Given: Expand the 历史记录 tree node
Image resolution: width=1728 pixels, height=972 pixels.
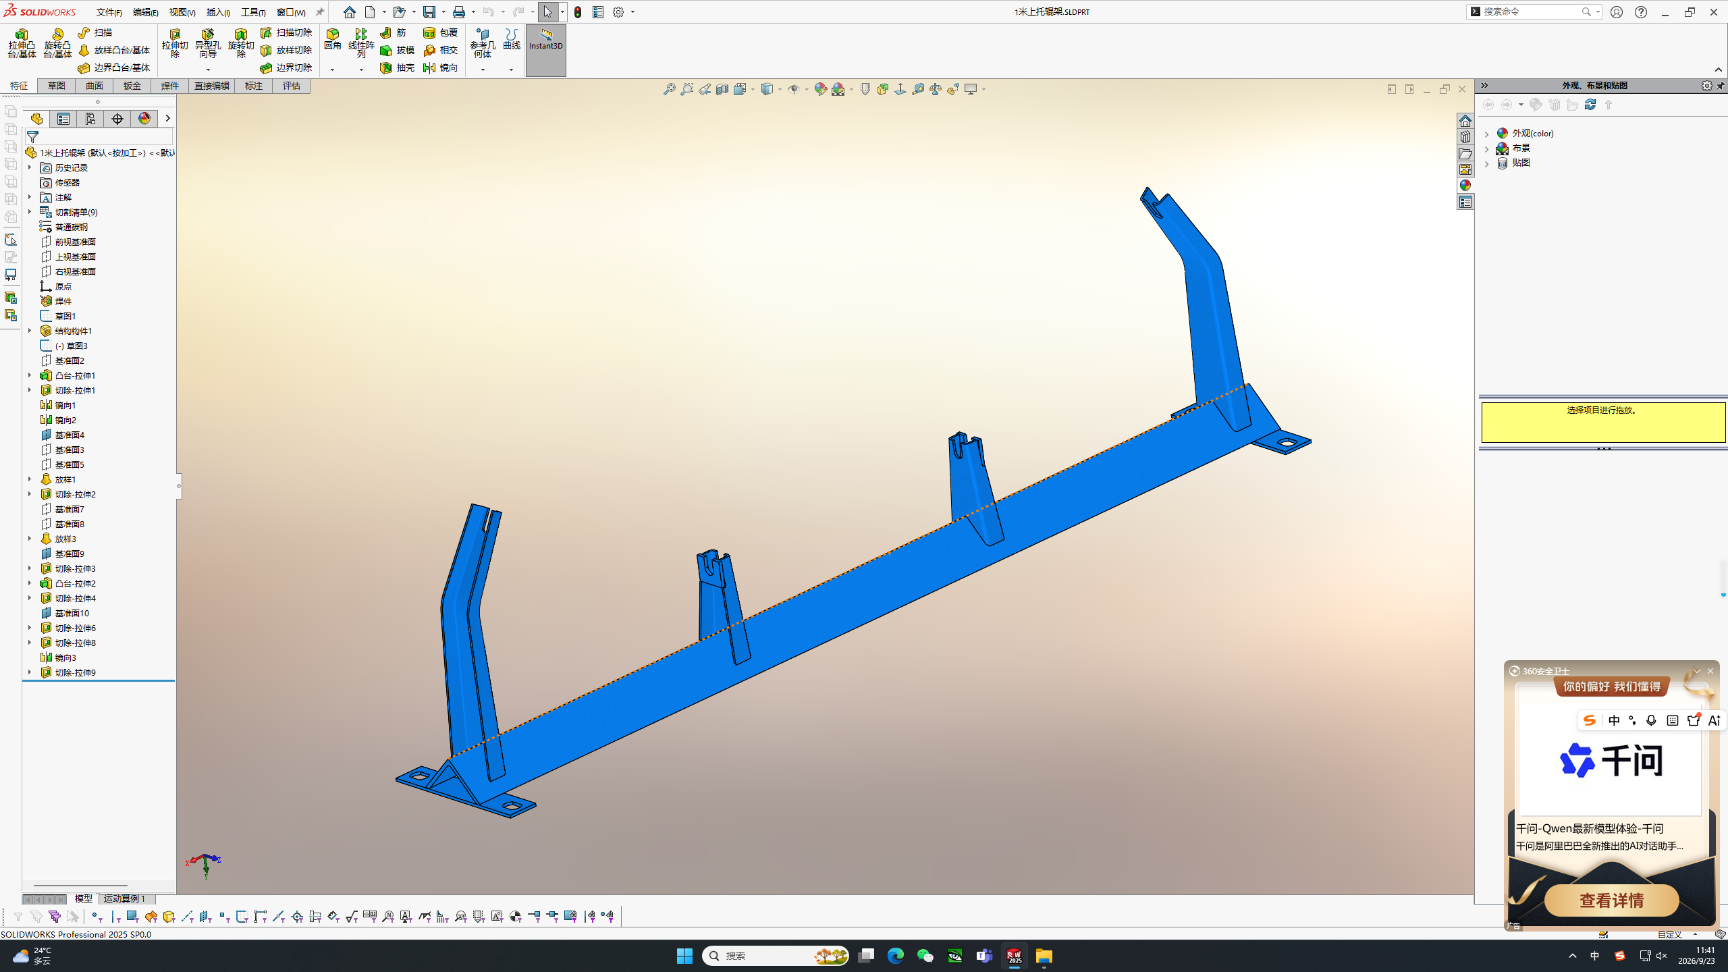Looking at the screenshot, I should [x=30, y=168].
